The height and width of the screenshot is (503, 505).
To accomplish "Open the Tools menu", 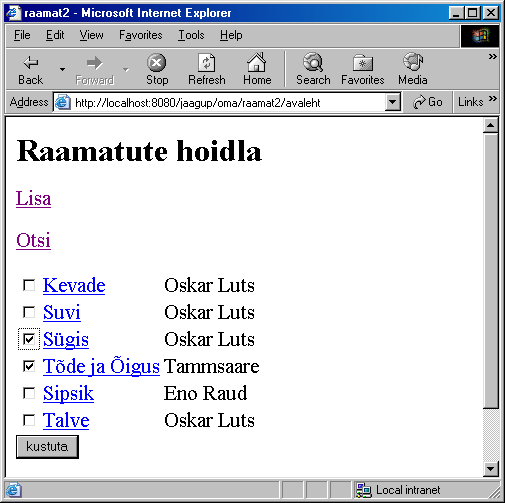I will click(x=191, y=35).
